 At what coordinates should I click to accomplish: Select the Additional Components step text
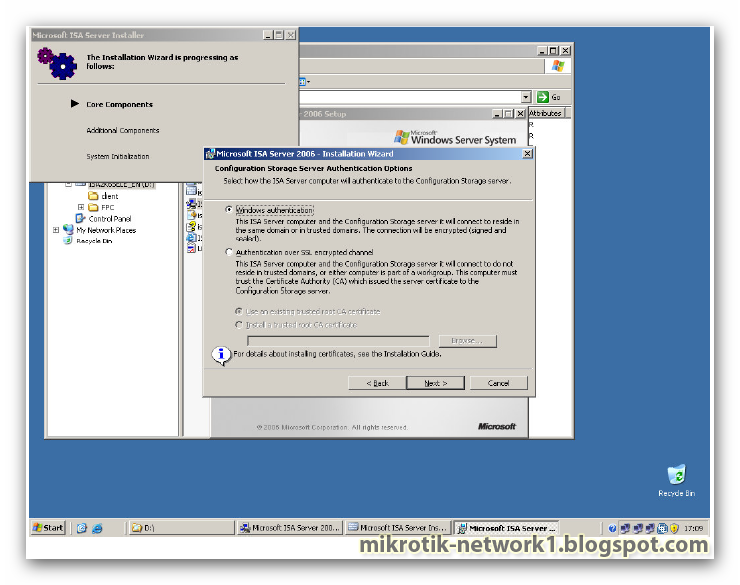click(x=123, y=130)
